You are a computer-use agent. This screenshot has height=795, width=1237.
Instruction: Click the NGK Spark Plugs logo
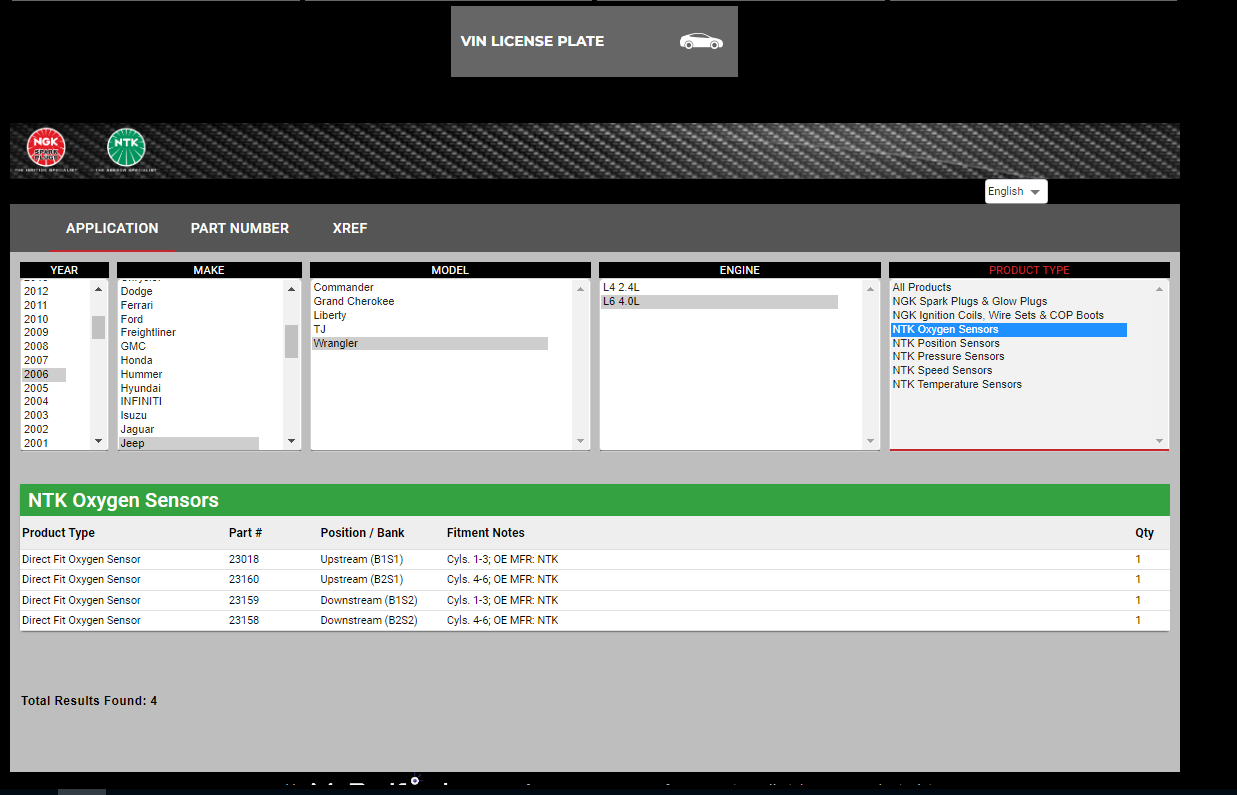(x=46, y=147)
